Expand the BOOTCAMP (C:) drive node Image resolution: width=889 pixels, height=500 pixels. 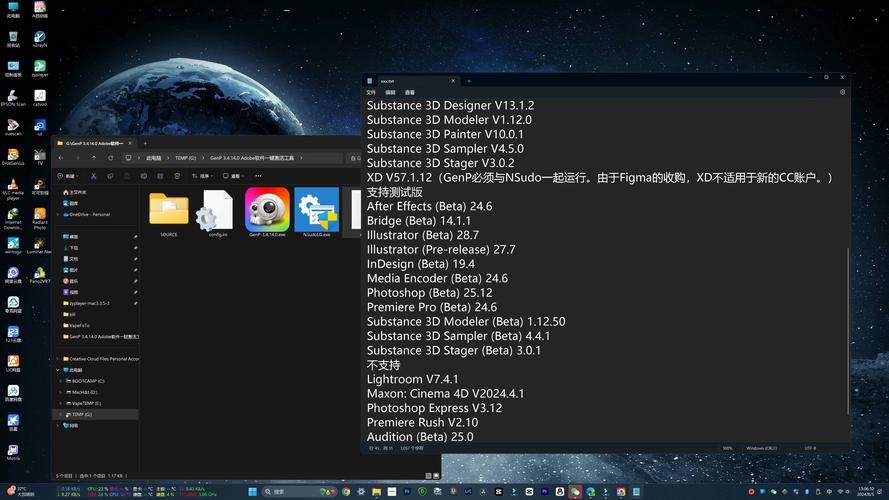point(61,381)
